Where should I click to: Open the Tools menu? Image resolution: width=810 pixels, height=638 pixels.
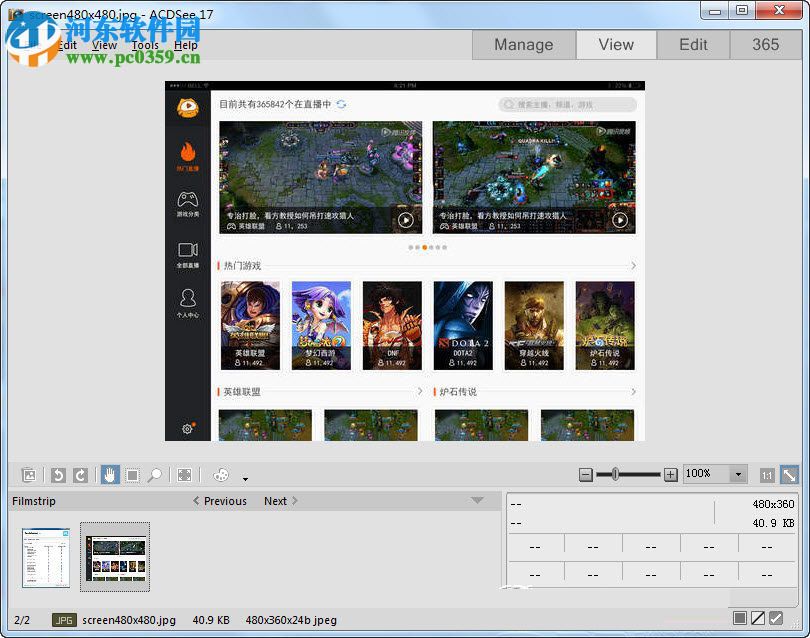(x=145, y=45)
